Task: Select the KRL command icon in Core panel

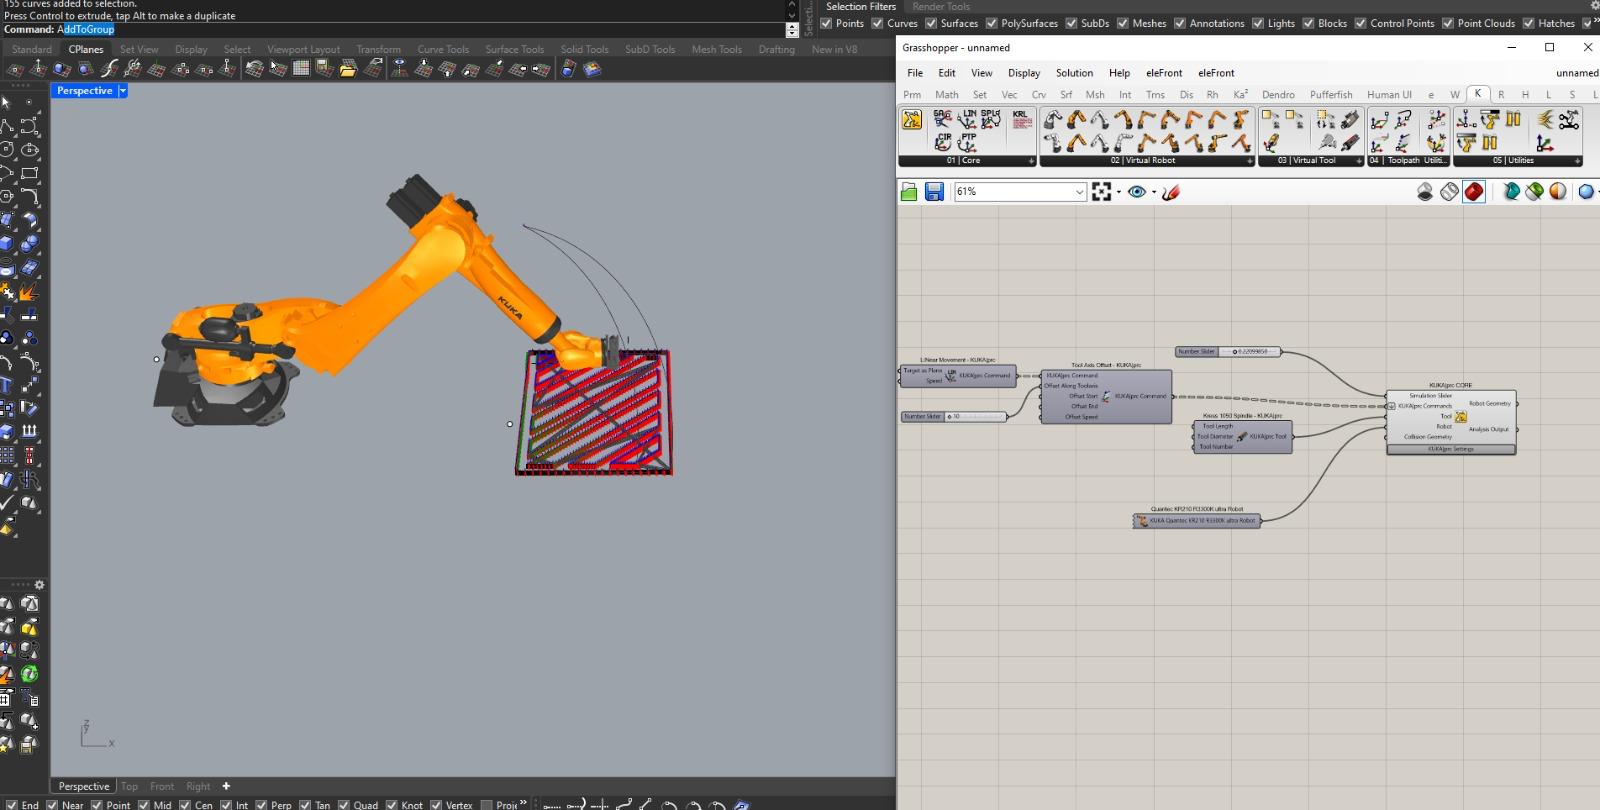Action: coord(1021,119)
